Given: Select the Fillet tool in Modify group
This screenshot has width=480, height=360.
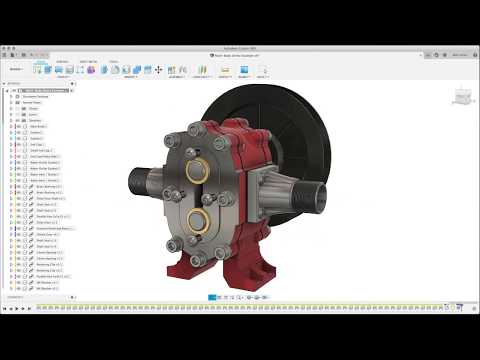Looking at the screenshot, I should [115, 70].
